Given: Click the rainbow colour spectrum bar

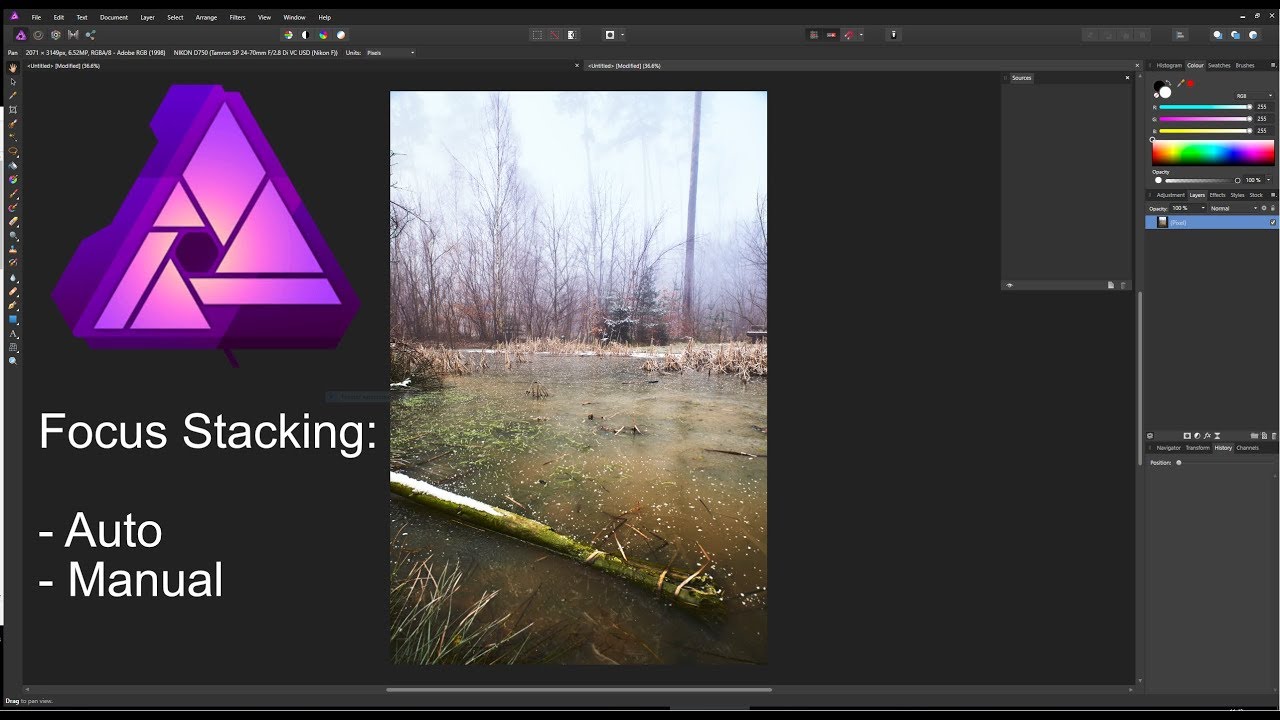Looking at the screenshot, I should [1213, 152].
